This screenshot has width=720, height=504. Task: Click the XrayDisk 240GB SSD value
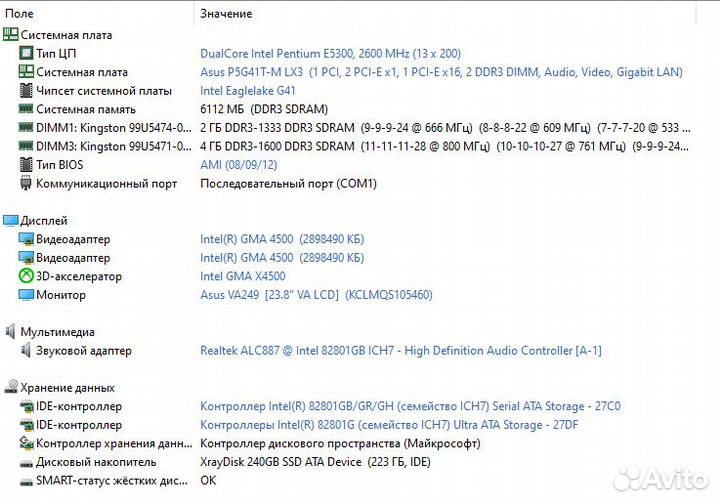[x=315, y=462]
